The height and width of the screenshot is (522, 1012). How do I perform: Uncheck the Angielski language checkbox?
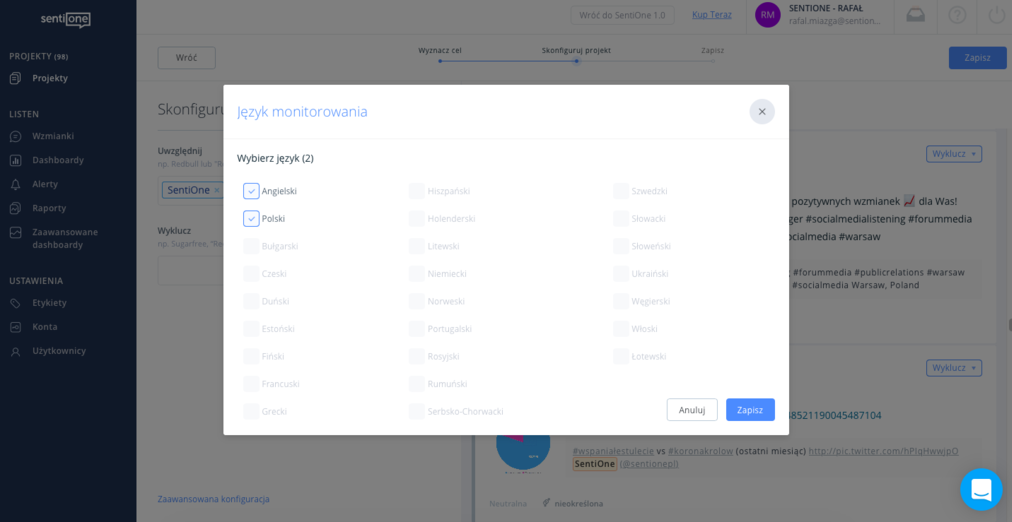[x=251, y=191]
